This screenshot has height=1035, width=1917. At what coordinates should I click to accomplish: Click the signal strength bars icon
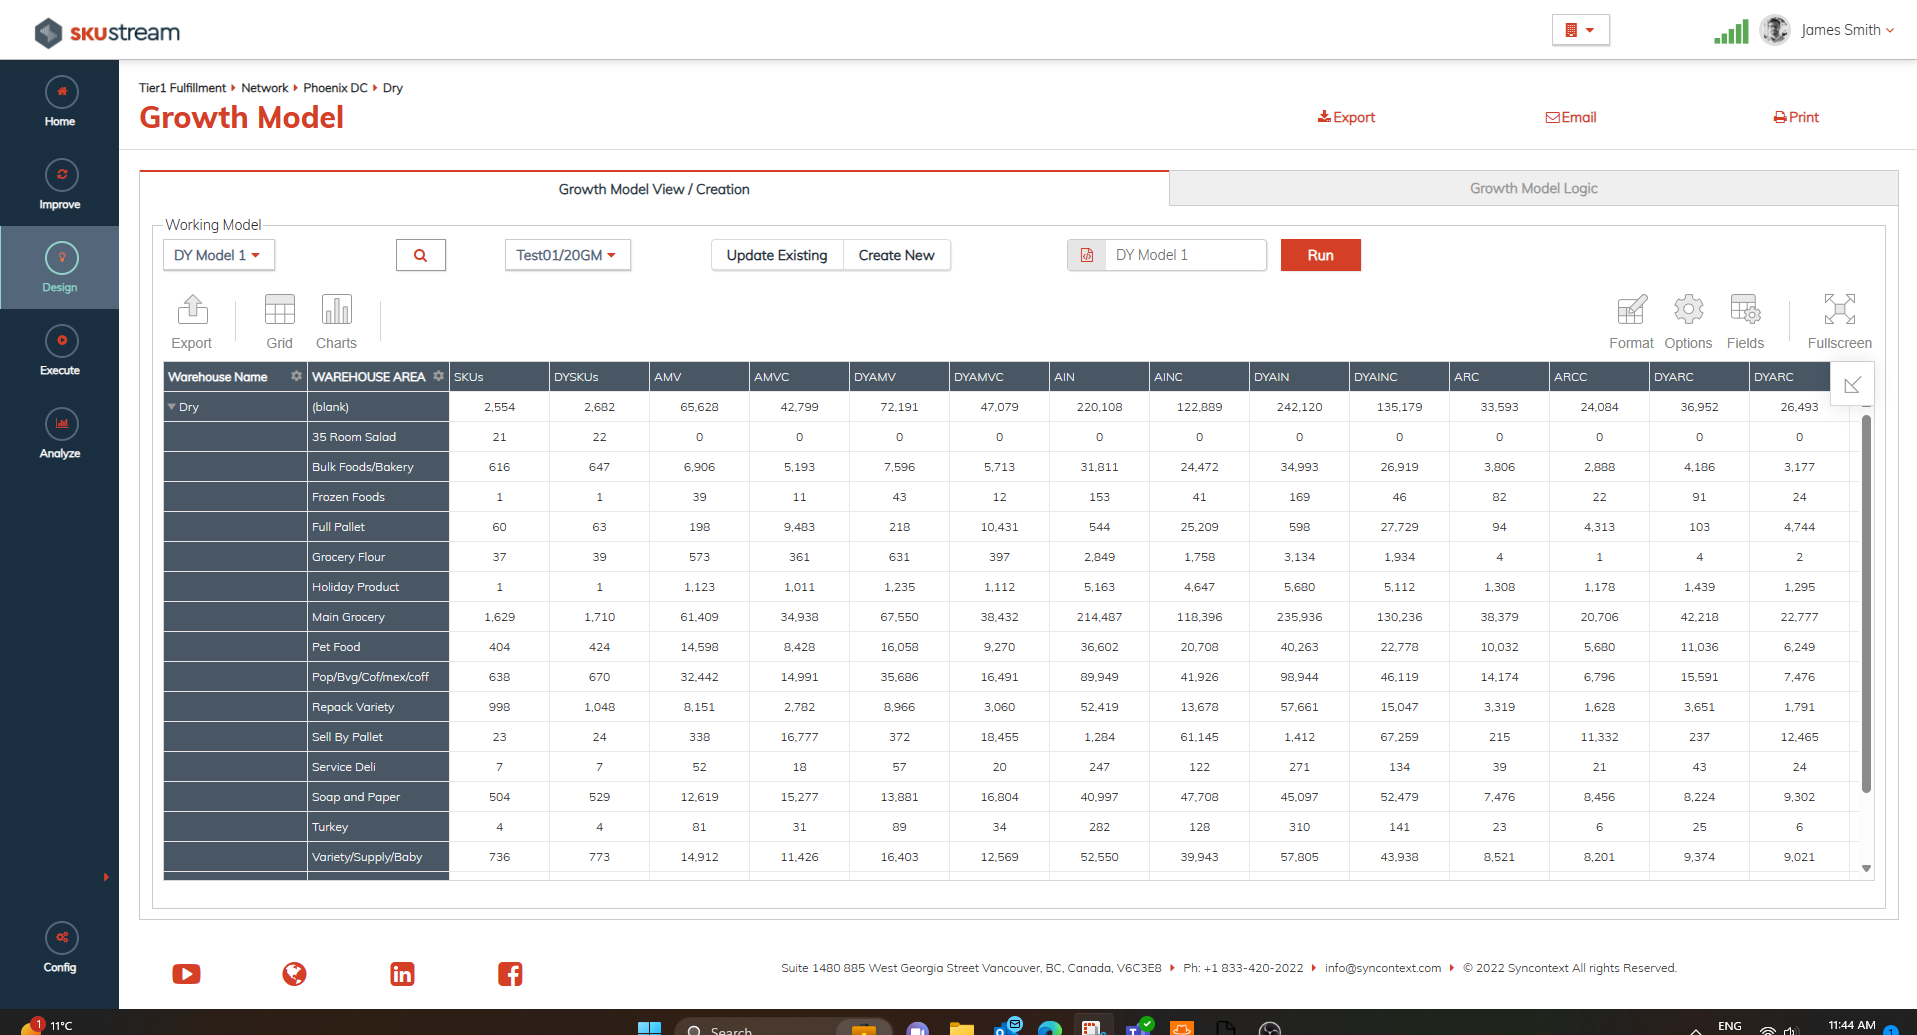(x=1731, y=32)
